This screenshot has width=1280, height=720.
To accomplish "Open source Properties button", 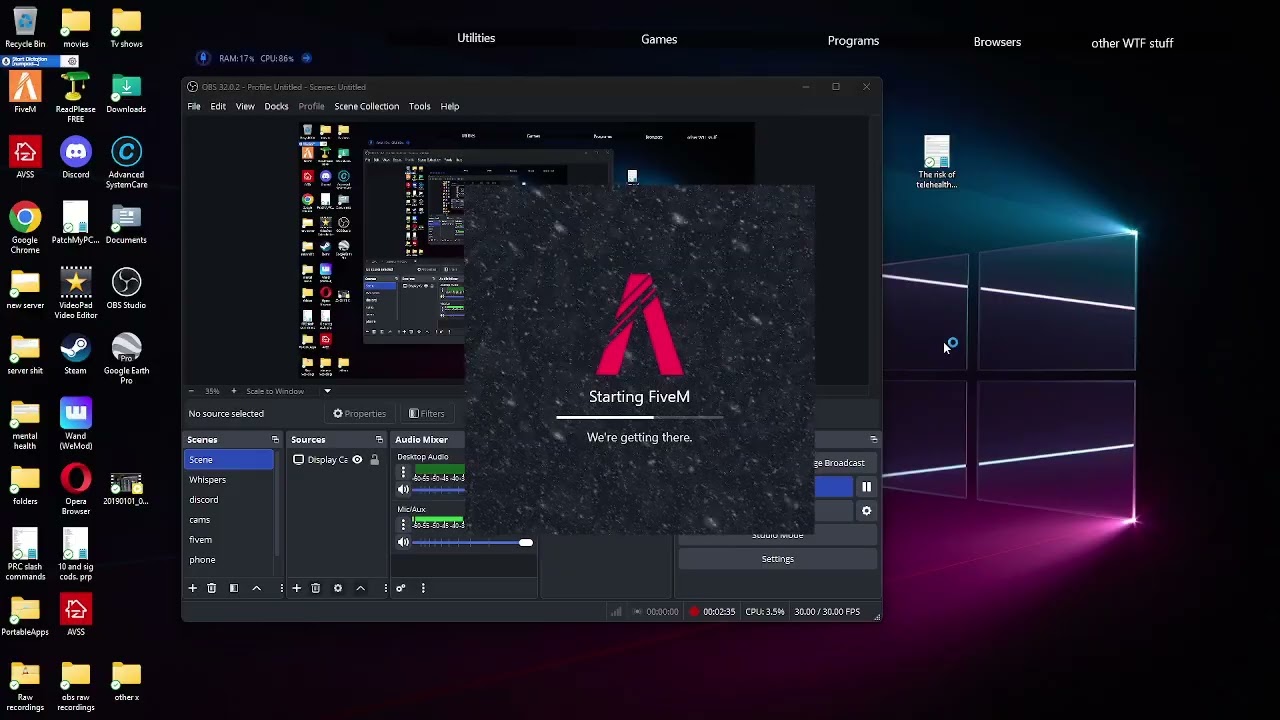I will click(360, 414).
